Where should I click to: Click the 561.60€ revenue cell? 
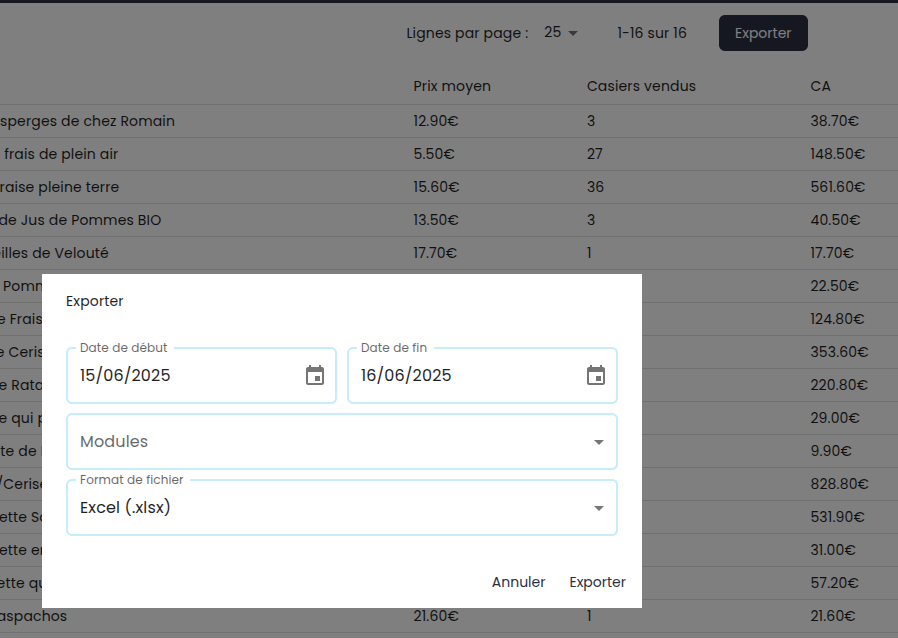837,187
